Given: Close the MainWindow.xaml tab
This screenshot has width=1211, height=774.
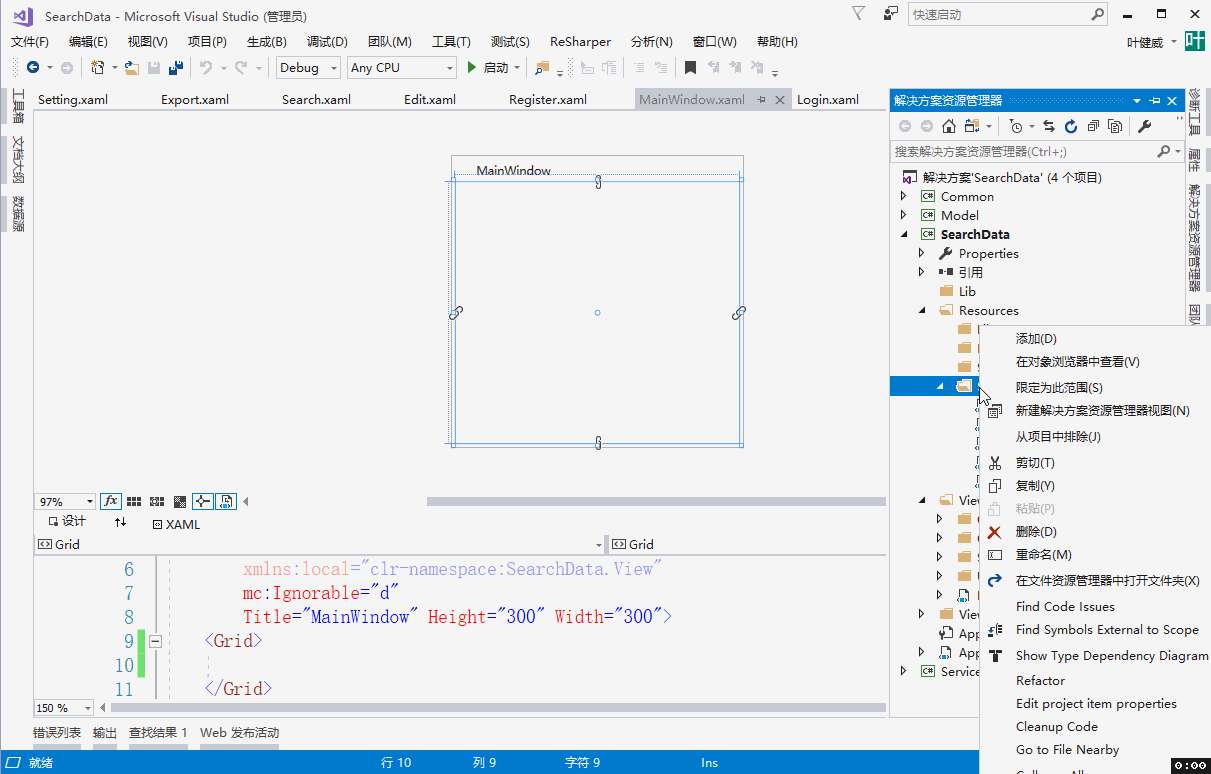Looking at the screenshot, I should tap(780, 100).
